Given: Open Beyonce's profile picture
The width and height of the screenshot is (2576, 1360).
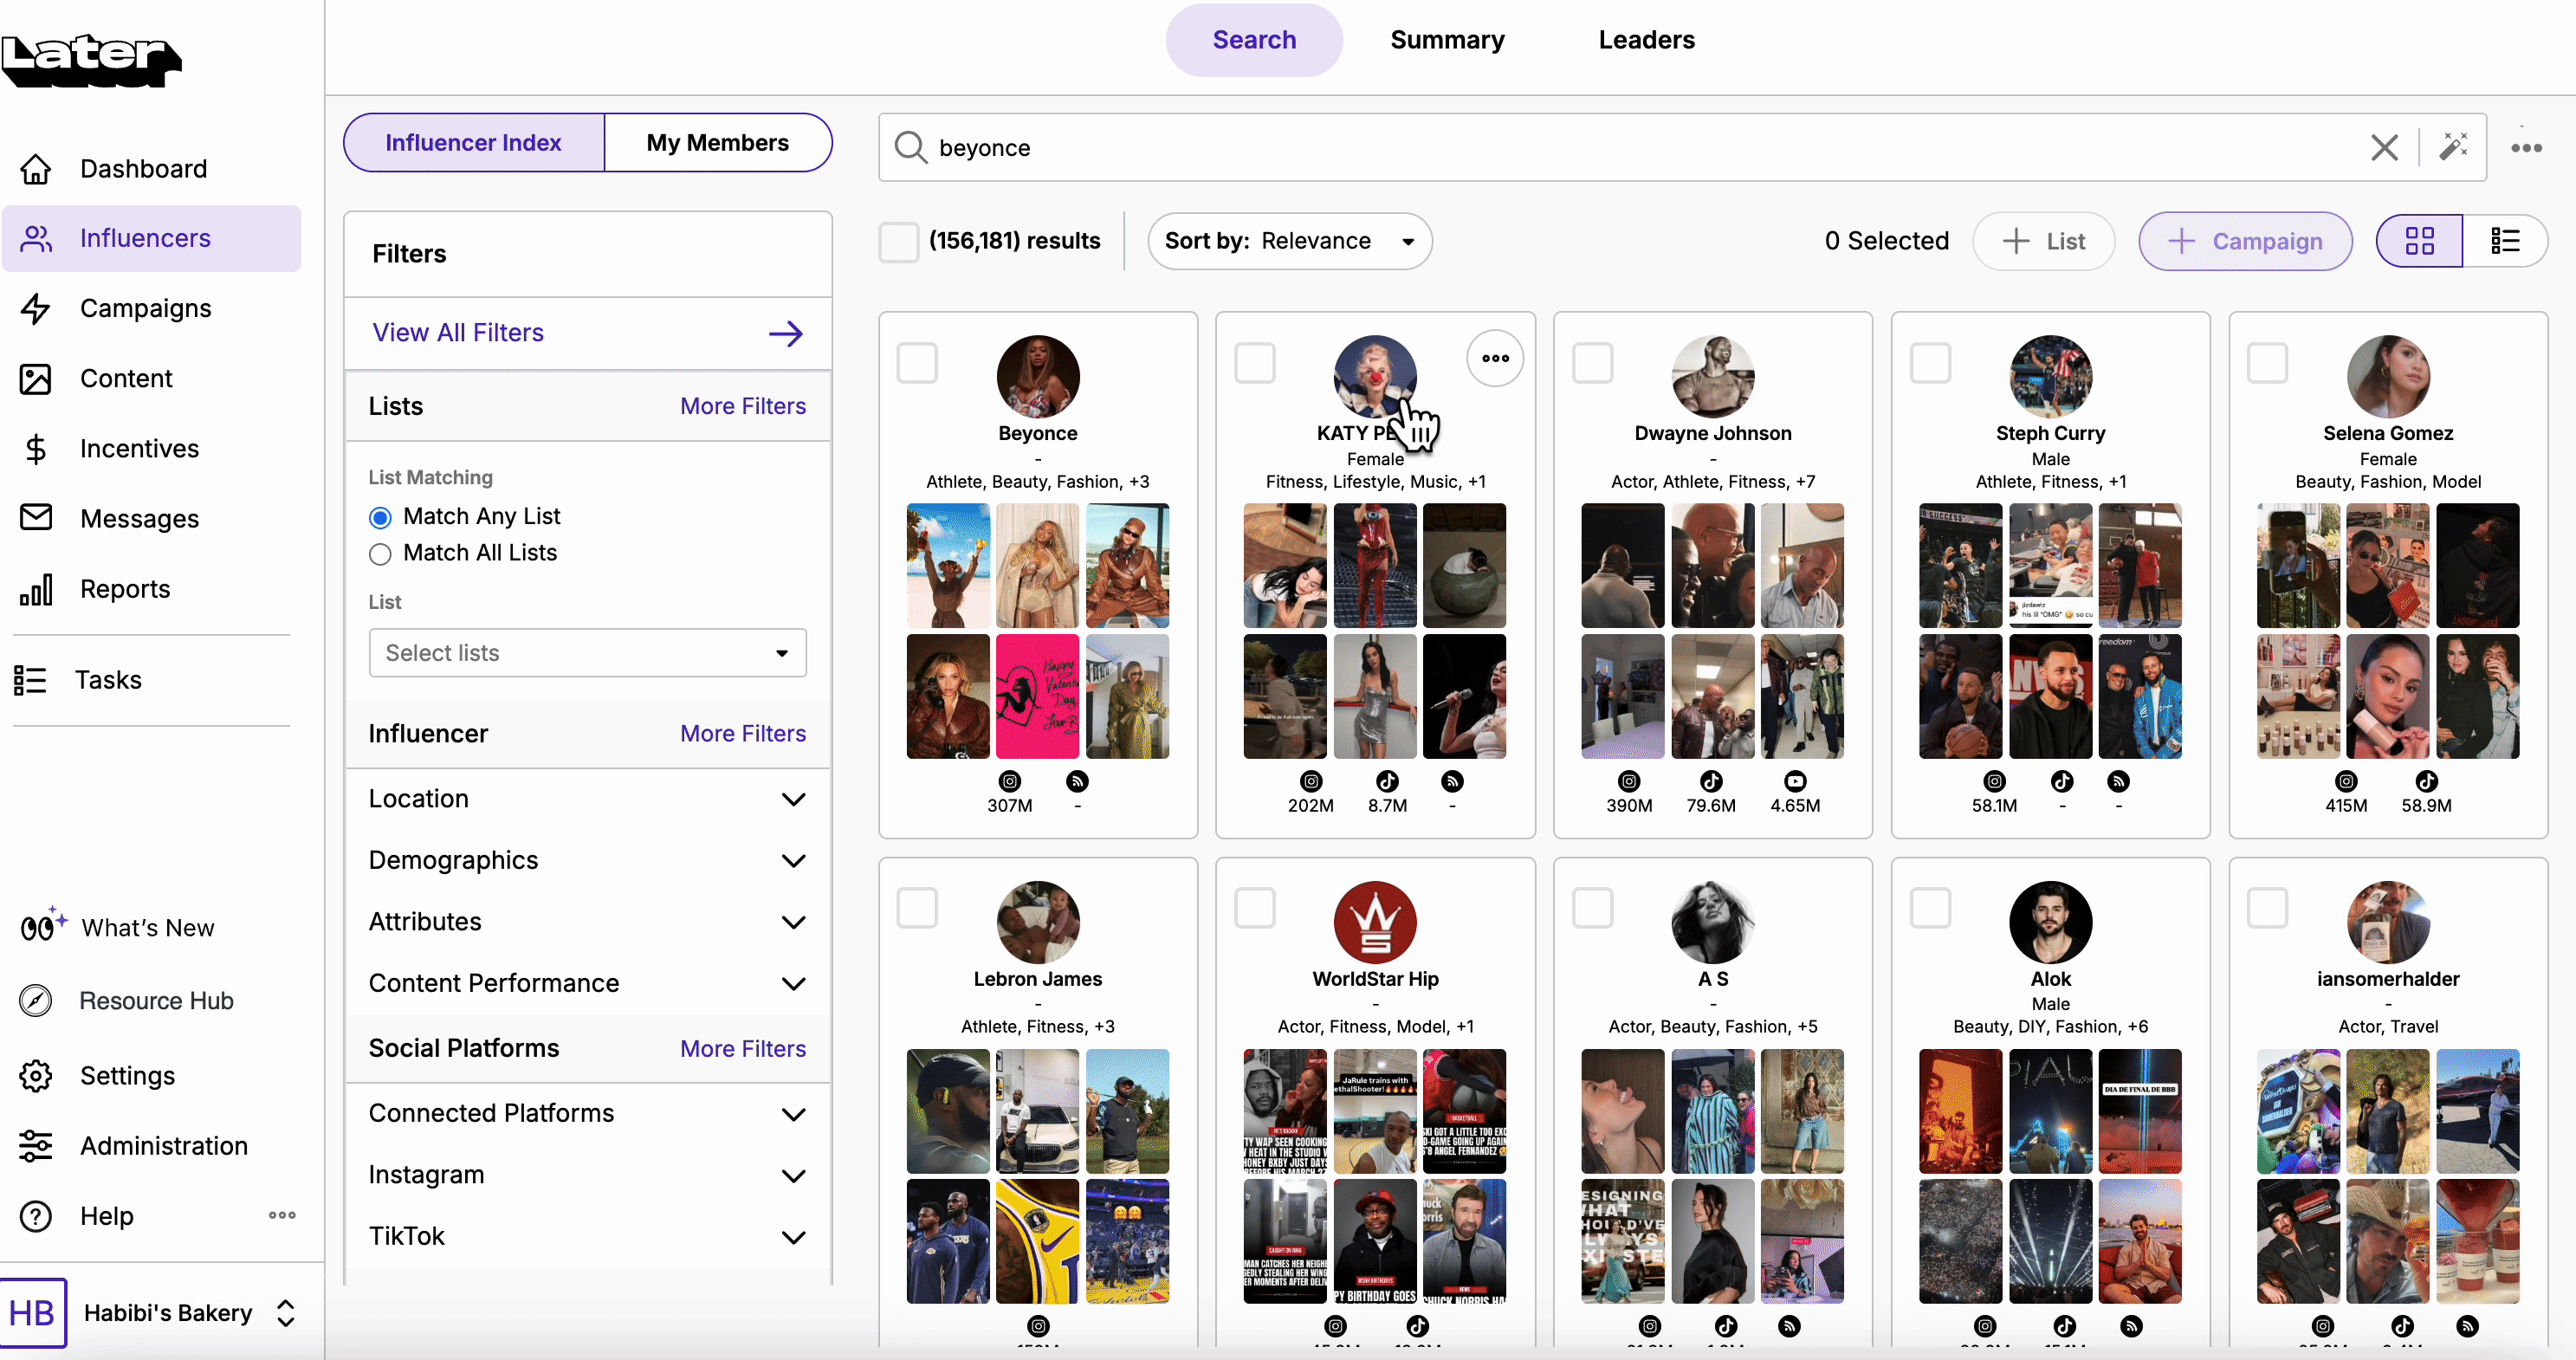Looking at the screenshot, I should [x=1037, y=376].
